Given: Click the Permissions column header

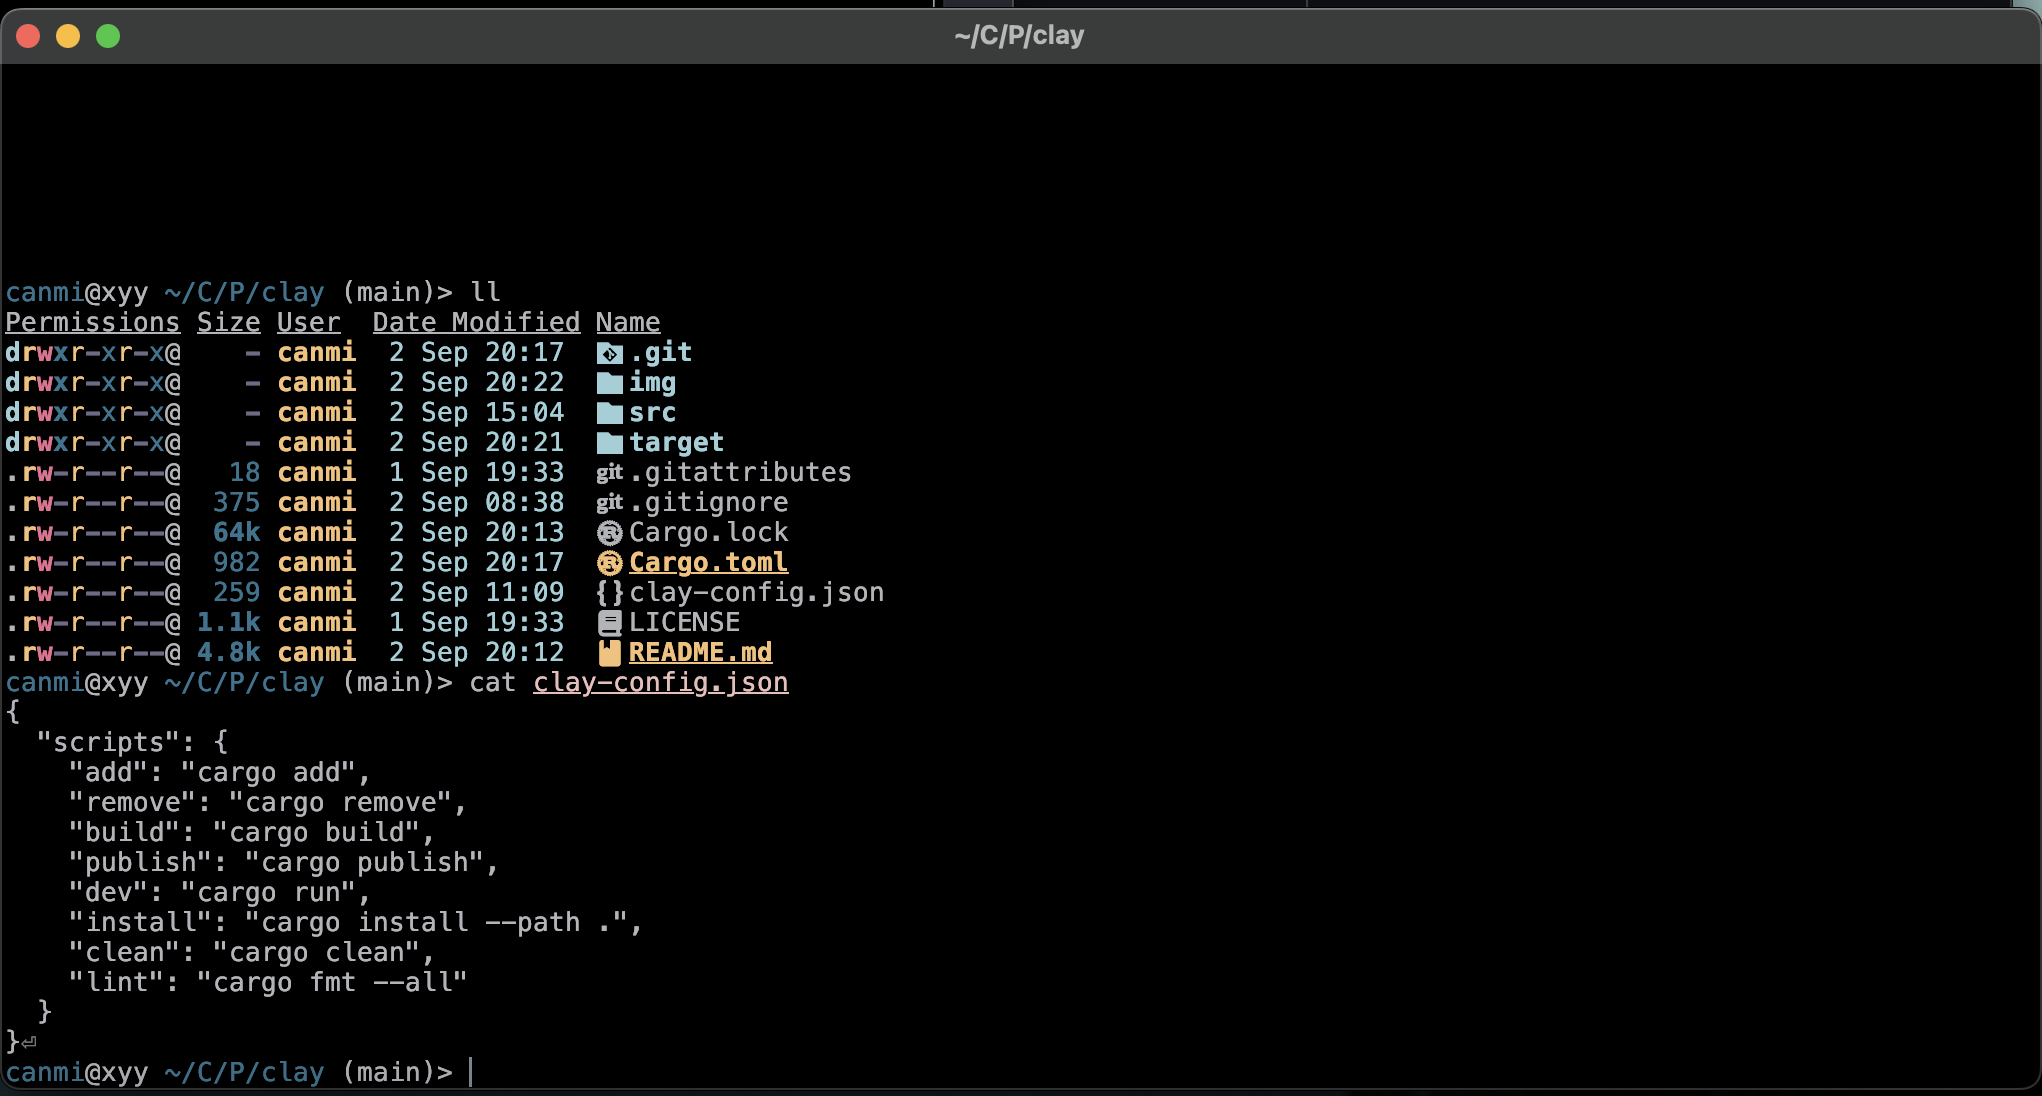Looking at the screenshot, I should (x=92, y=323).
